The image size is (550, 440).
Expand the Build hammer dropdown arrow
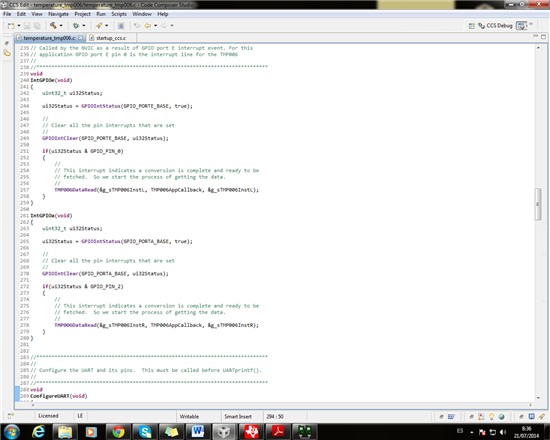(x=61, y=26)
